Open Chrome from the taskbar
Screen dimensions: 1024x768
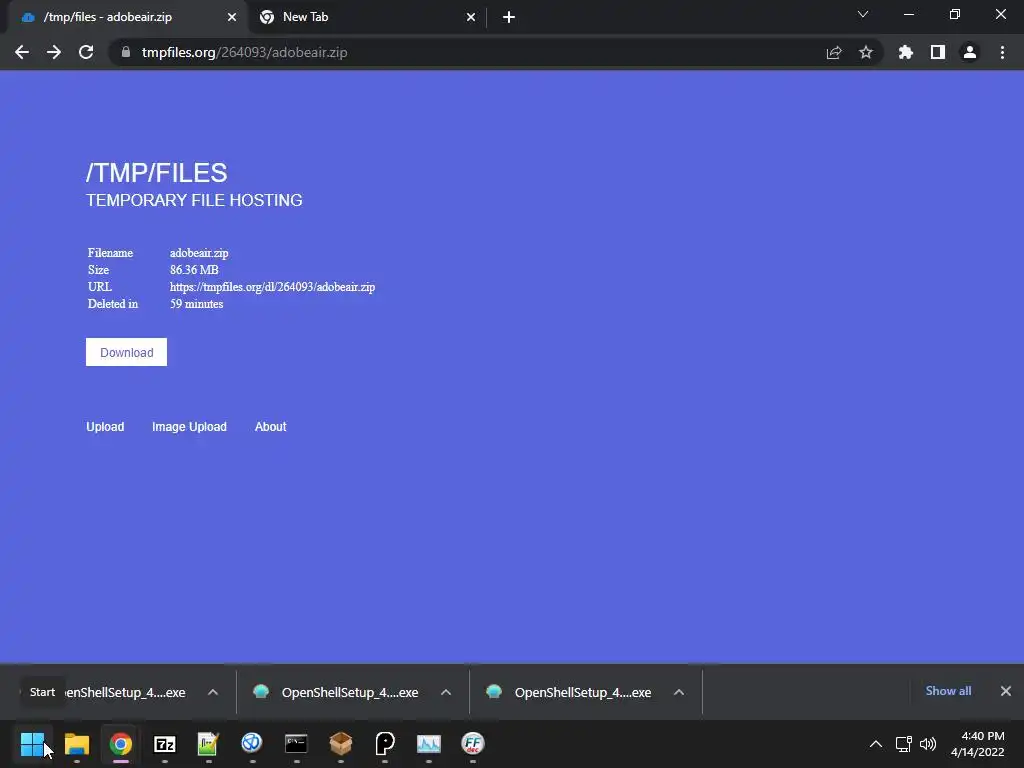(x=121, y=743)
